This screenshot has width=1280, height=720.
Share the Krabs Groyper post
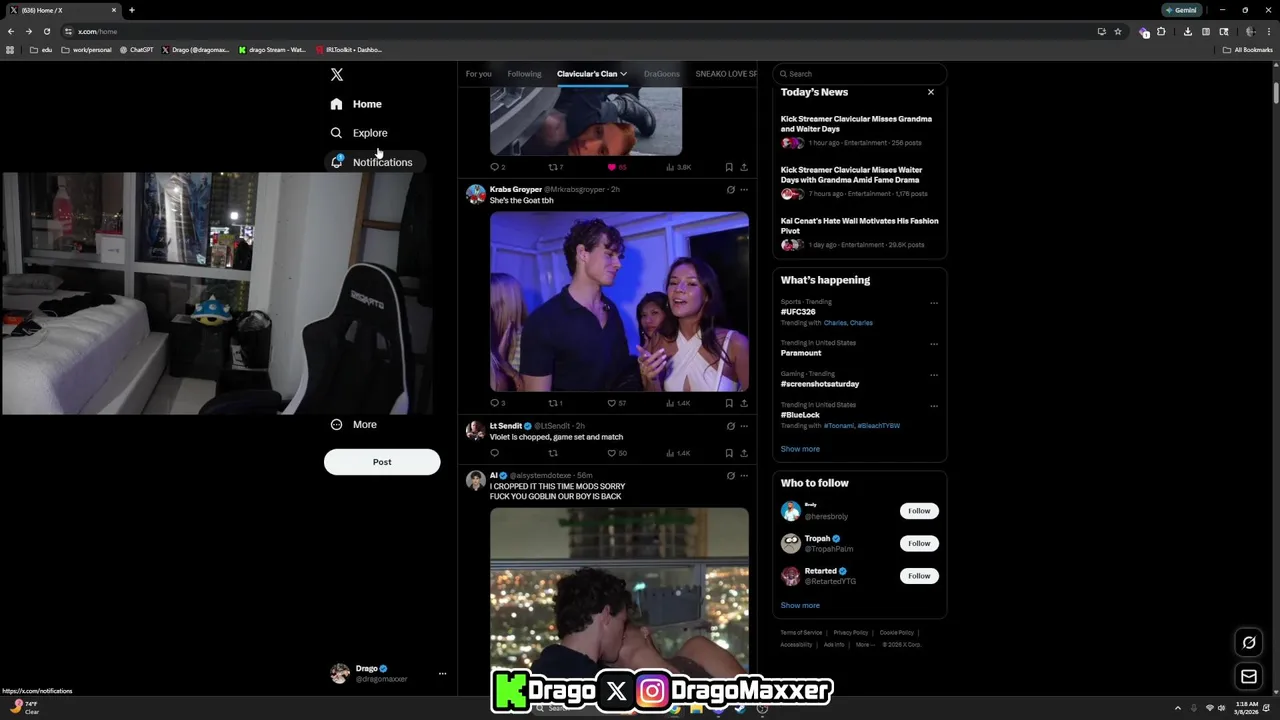[x=744, y=403]
